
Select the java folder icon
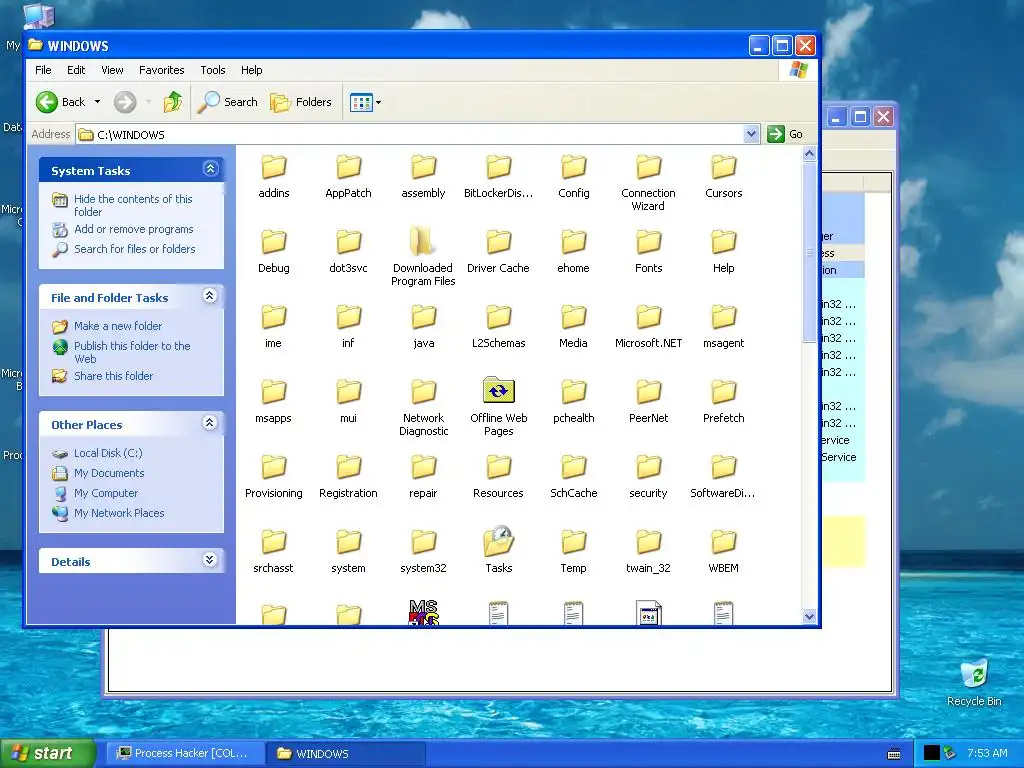[423, 317]
